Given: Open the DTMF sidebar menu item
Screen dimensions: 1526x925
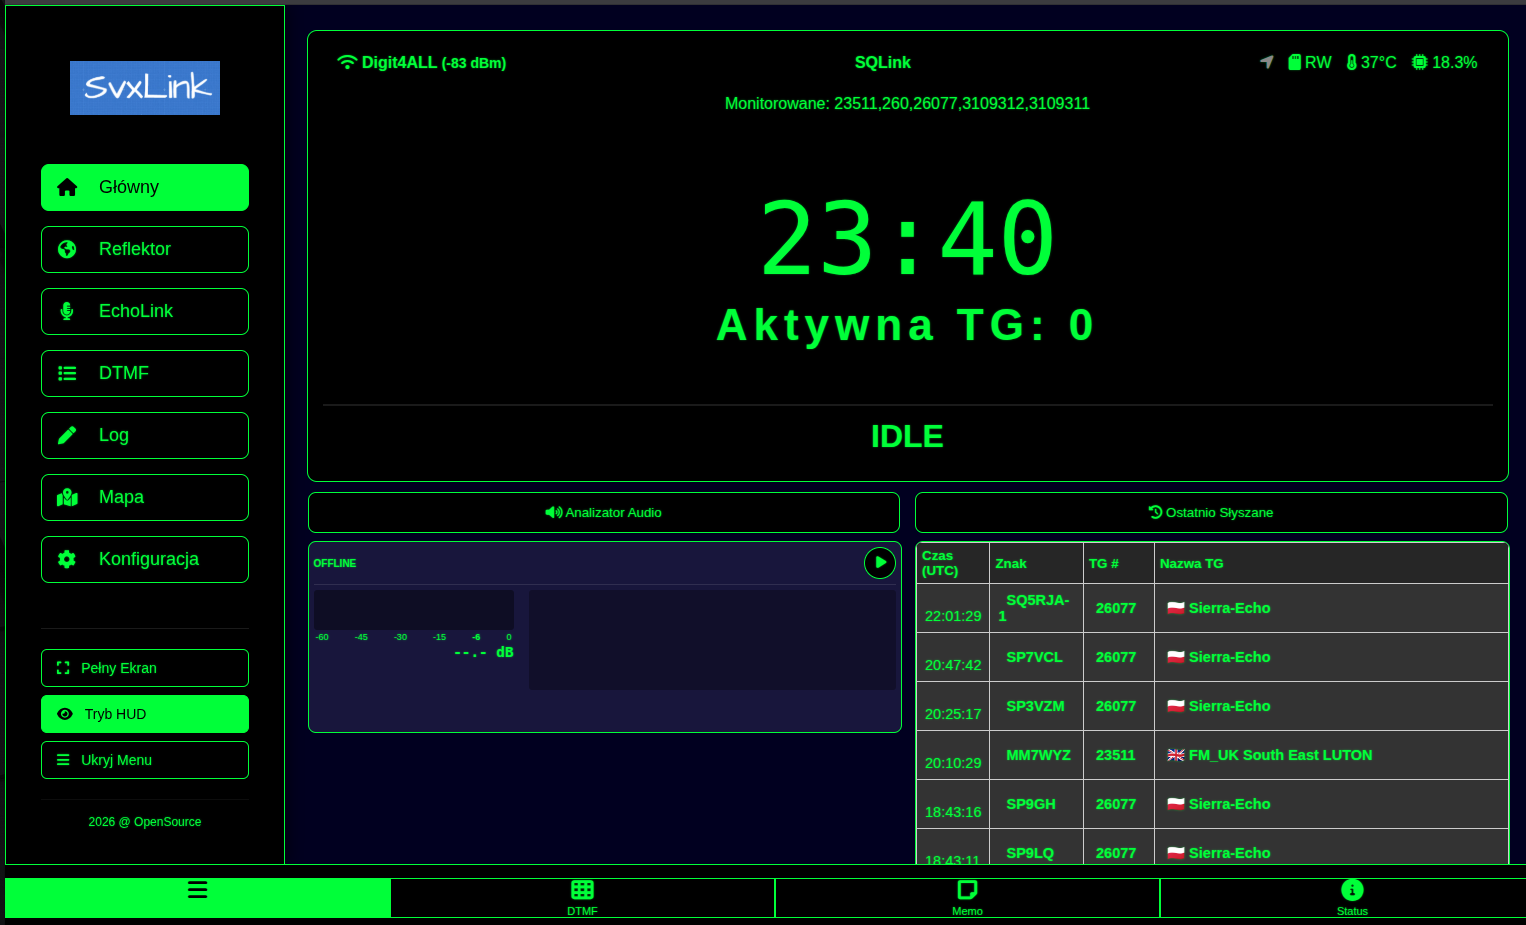Looking at the screenshot, I should (x=145, y=373).
